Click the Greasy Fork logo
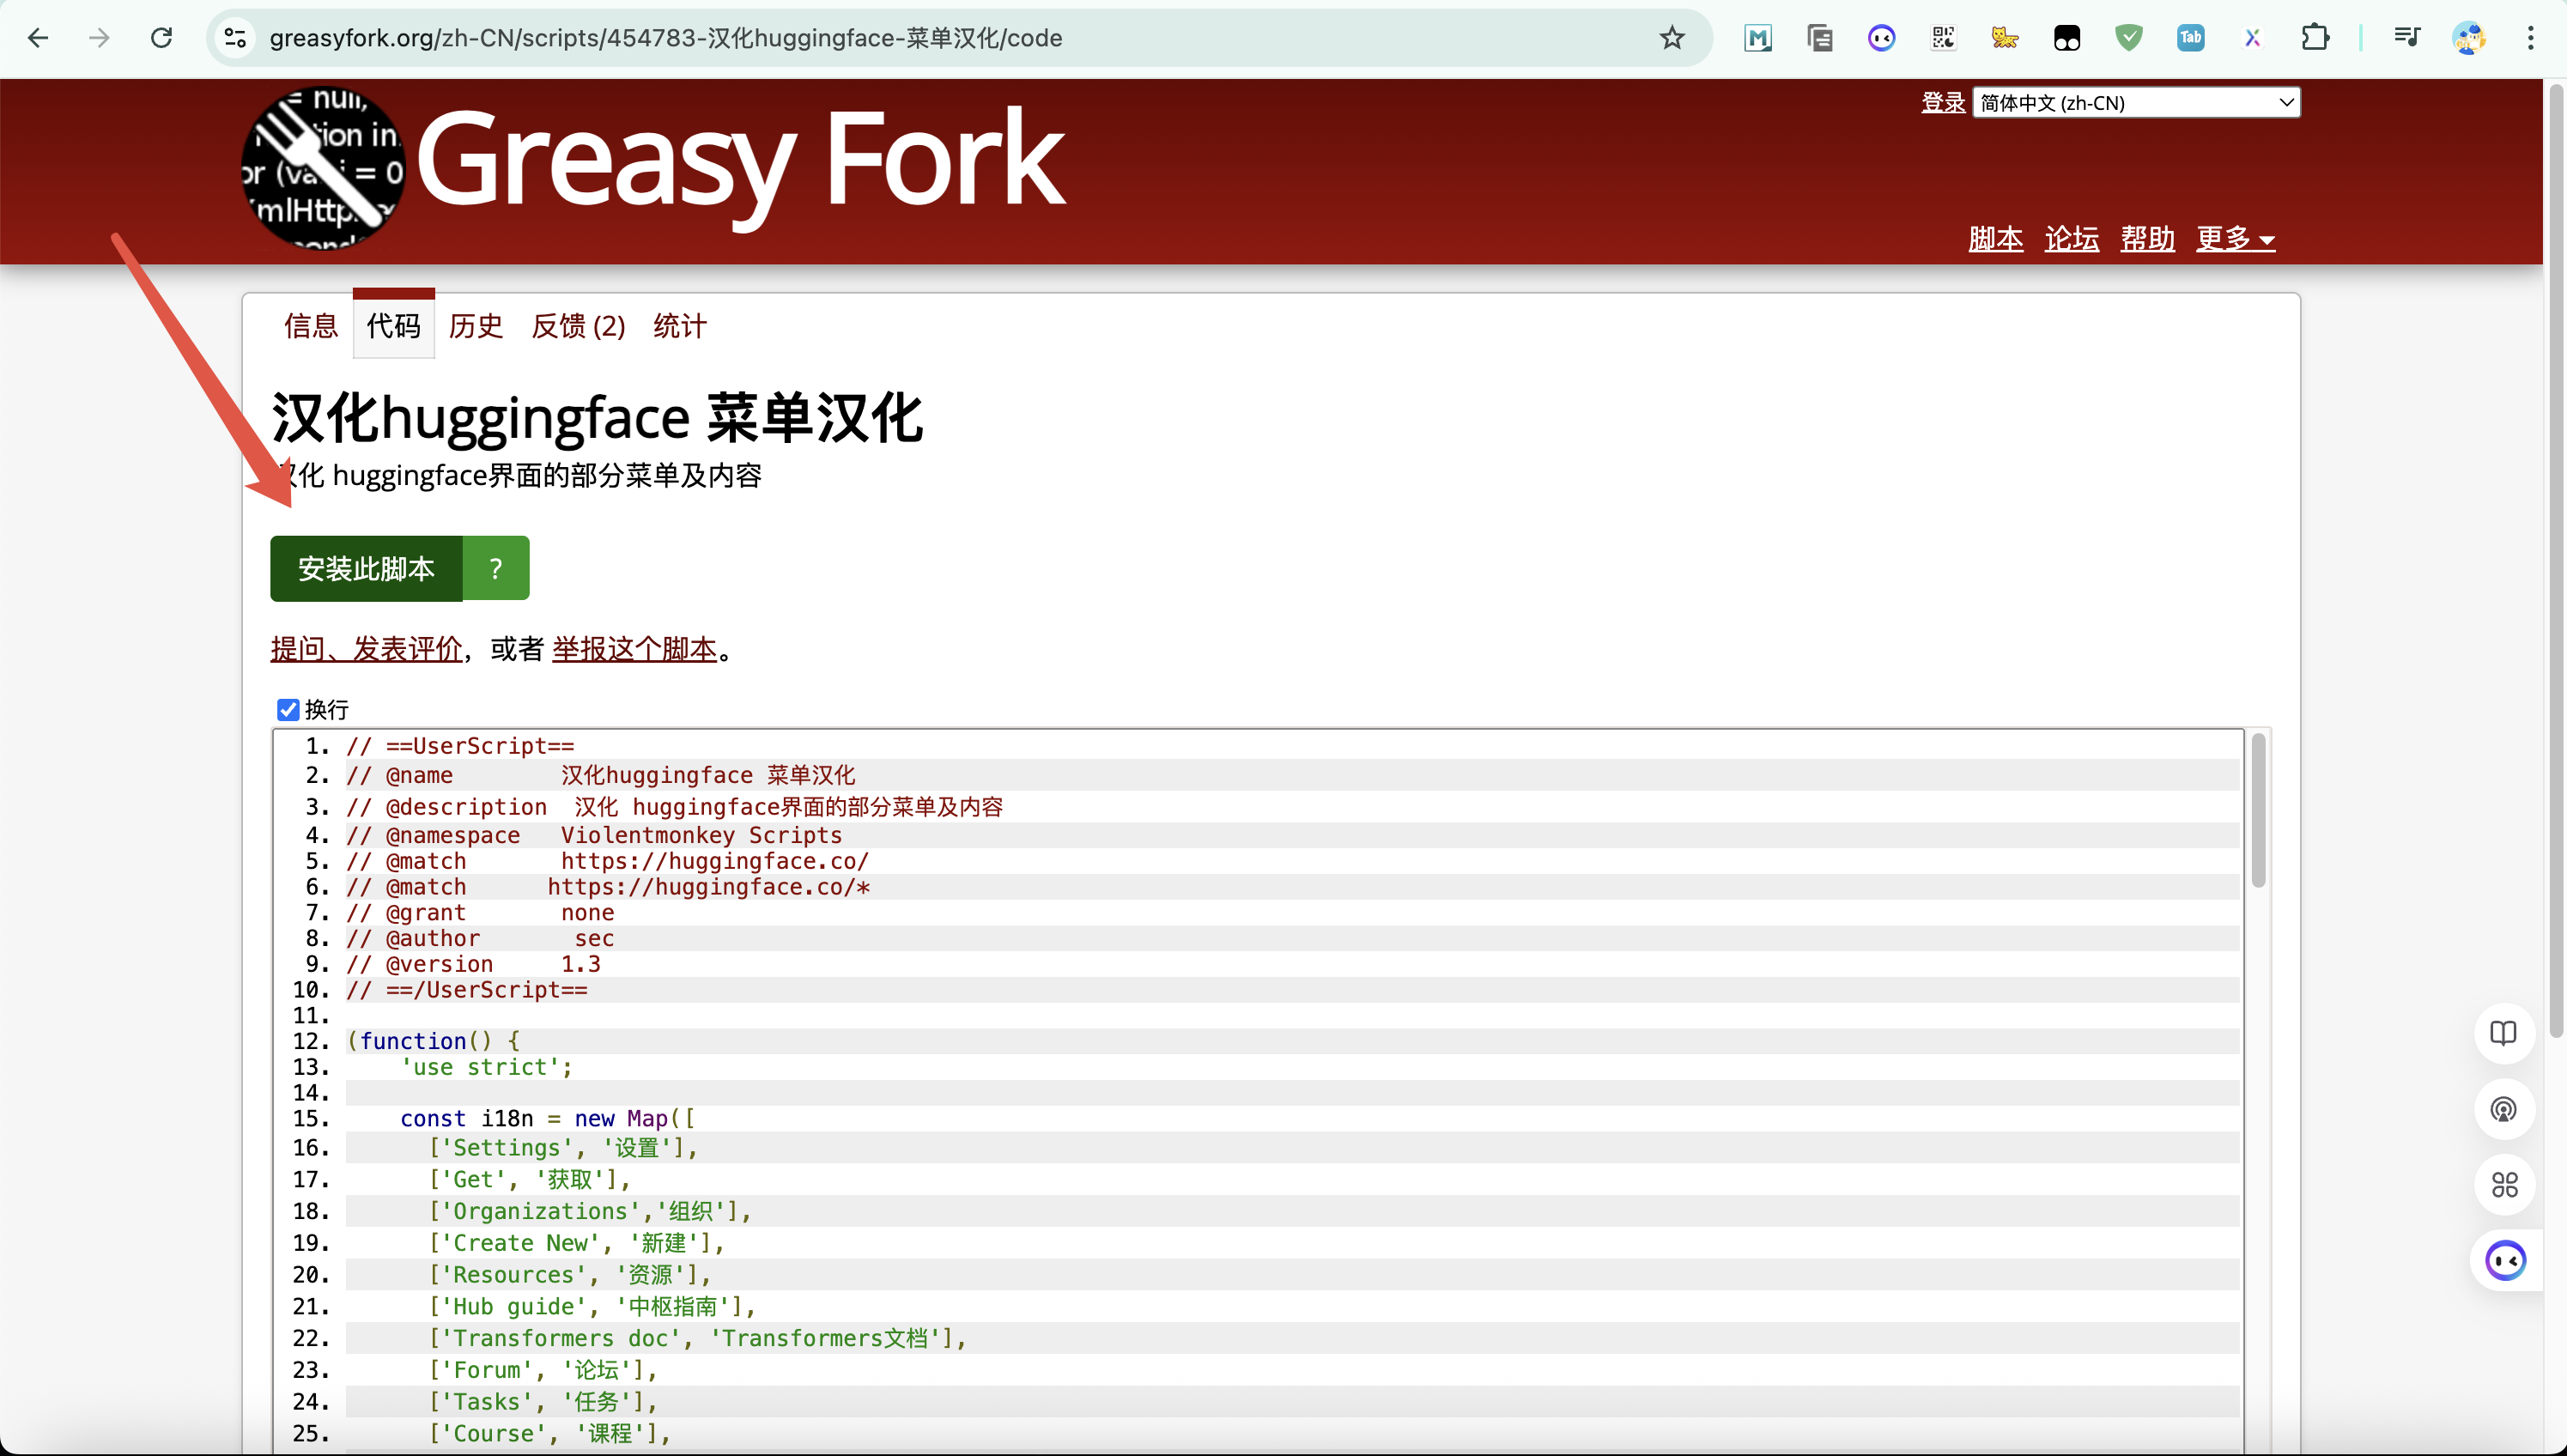This screenshot has height=1456, width=2567. pyautogui.click(x=323, y=168)
